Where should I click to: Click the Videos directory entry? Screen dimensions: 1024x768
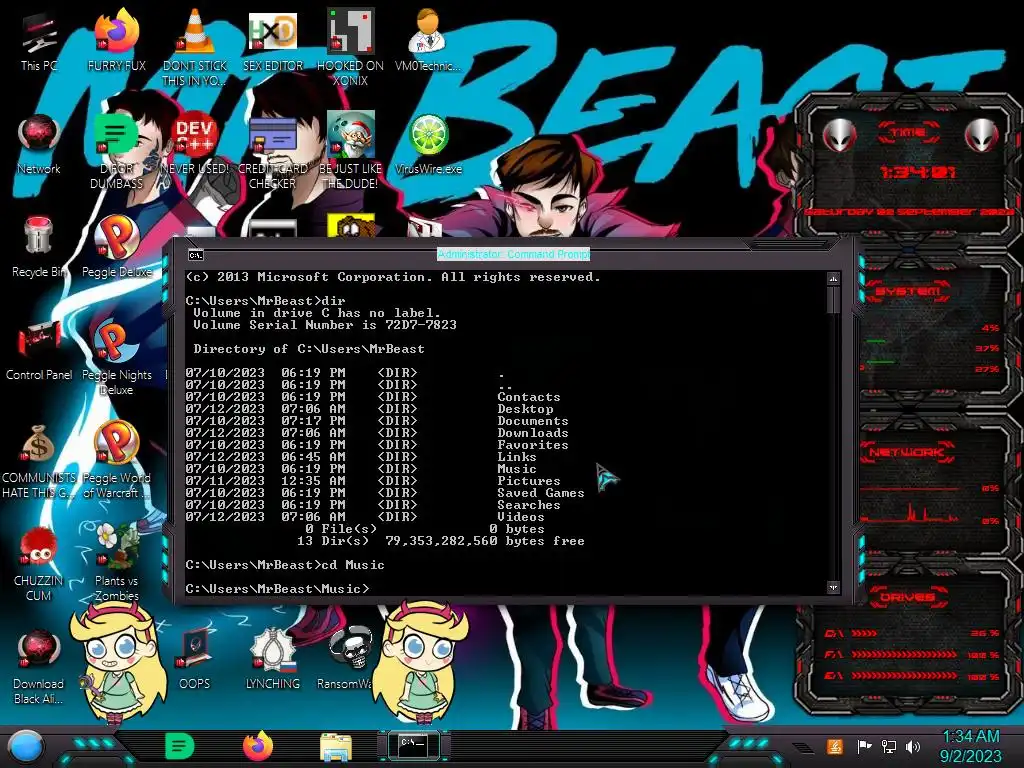[520, 517]
